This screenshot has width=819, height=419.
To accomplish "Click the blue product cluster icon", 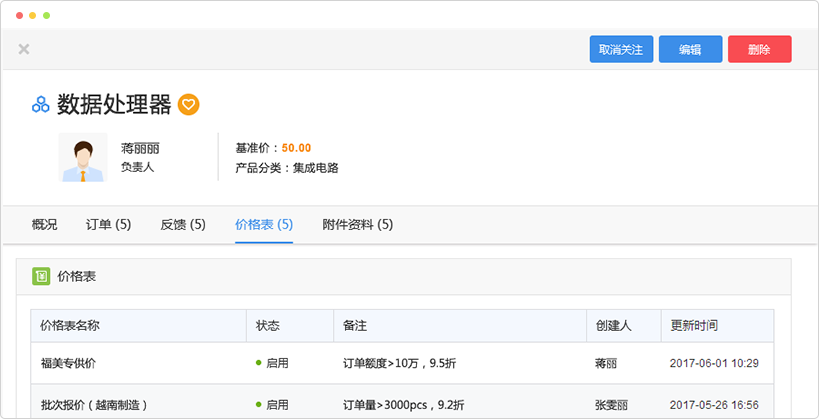I will (x=41, y=104).
